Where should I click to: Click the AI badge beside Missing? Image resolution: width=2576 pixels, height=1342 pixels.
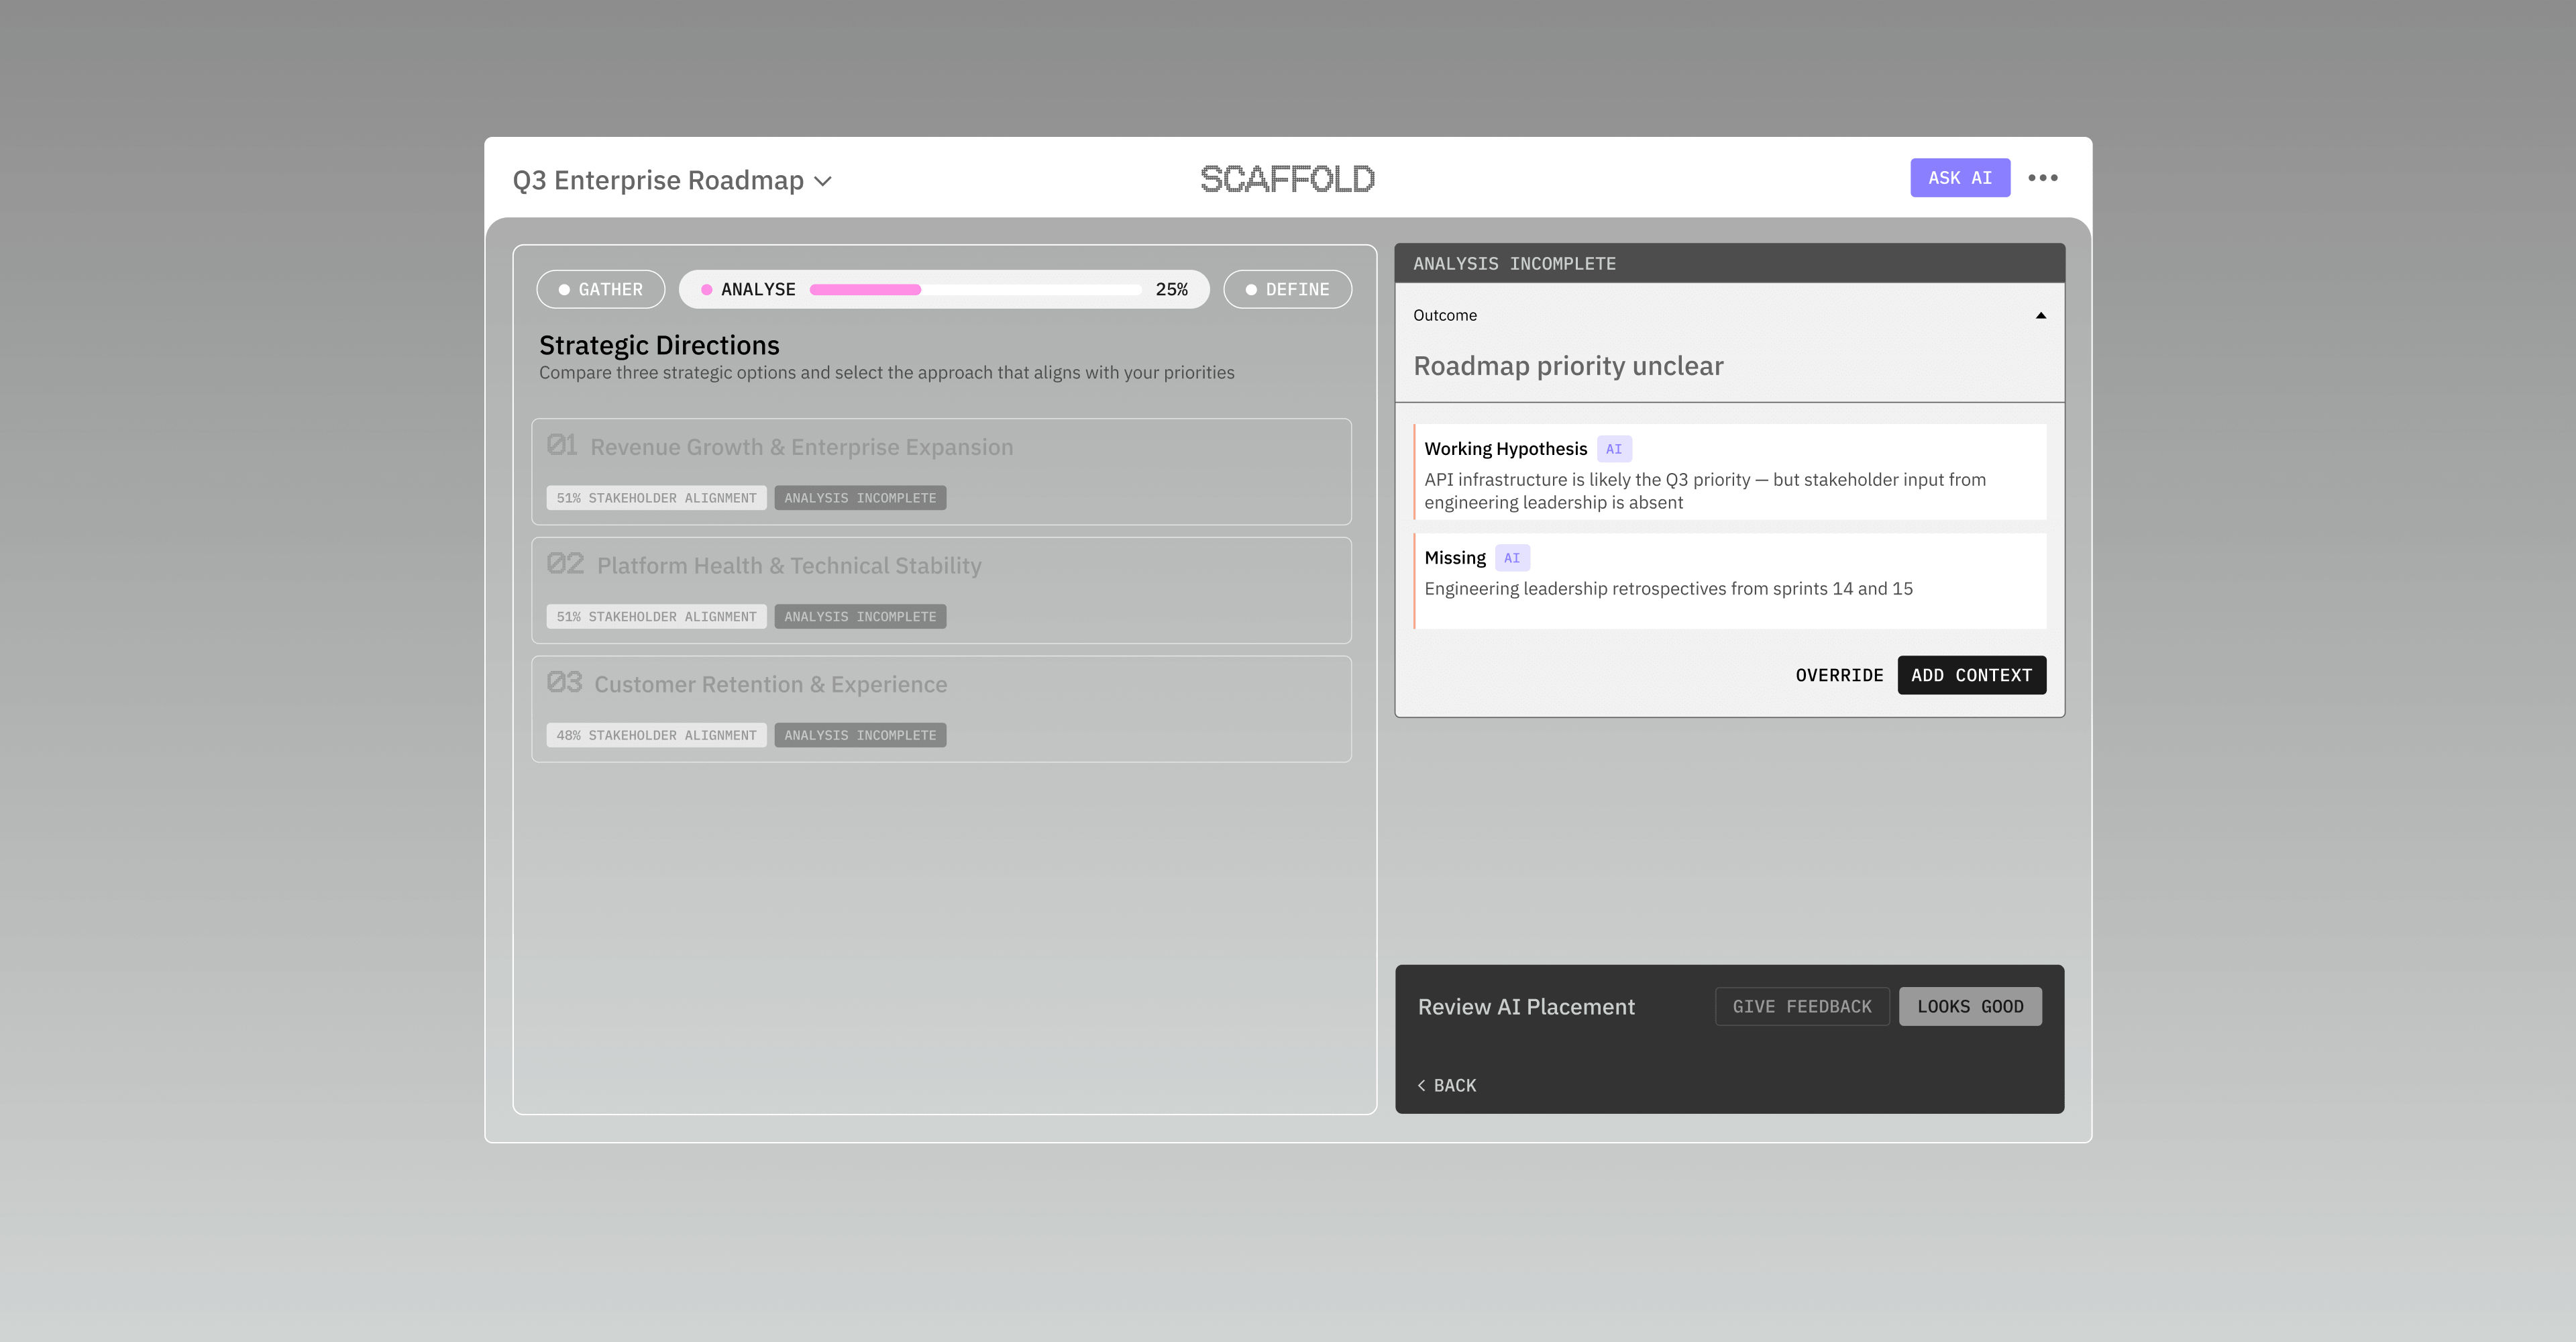(1511, 558)
